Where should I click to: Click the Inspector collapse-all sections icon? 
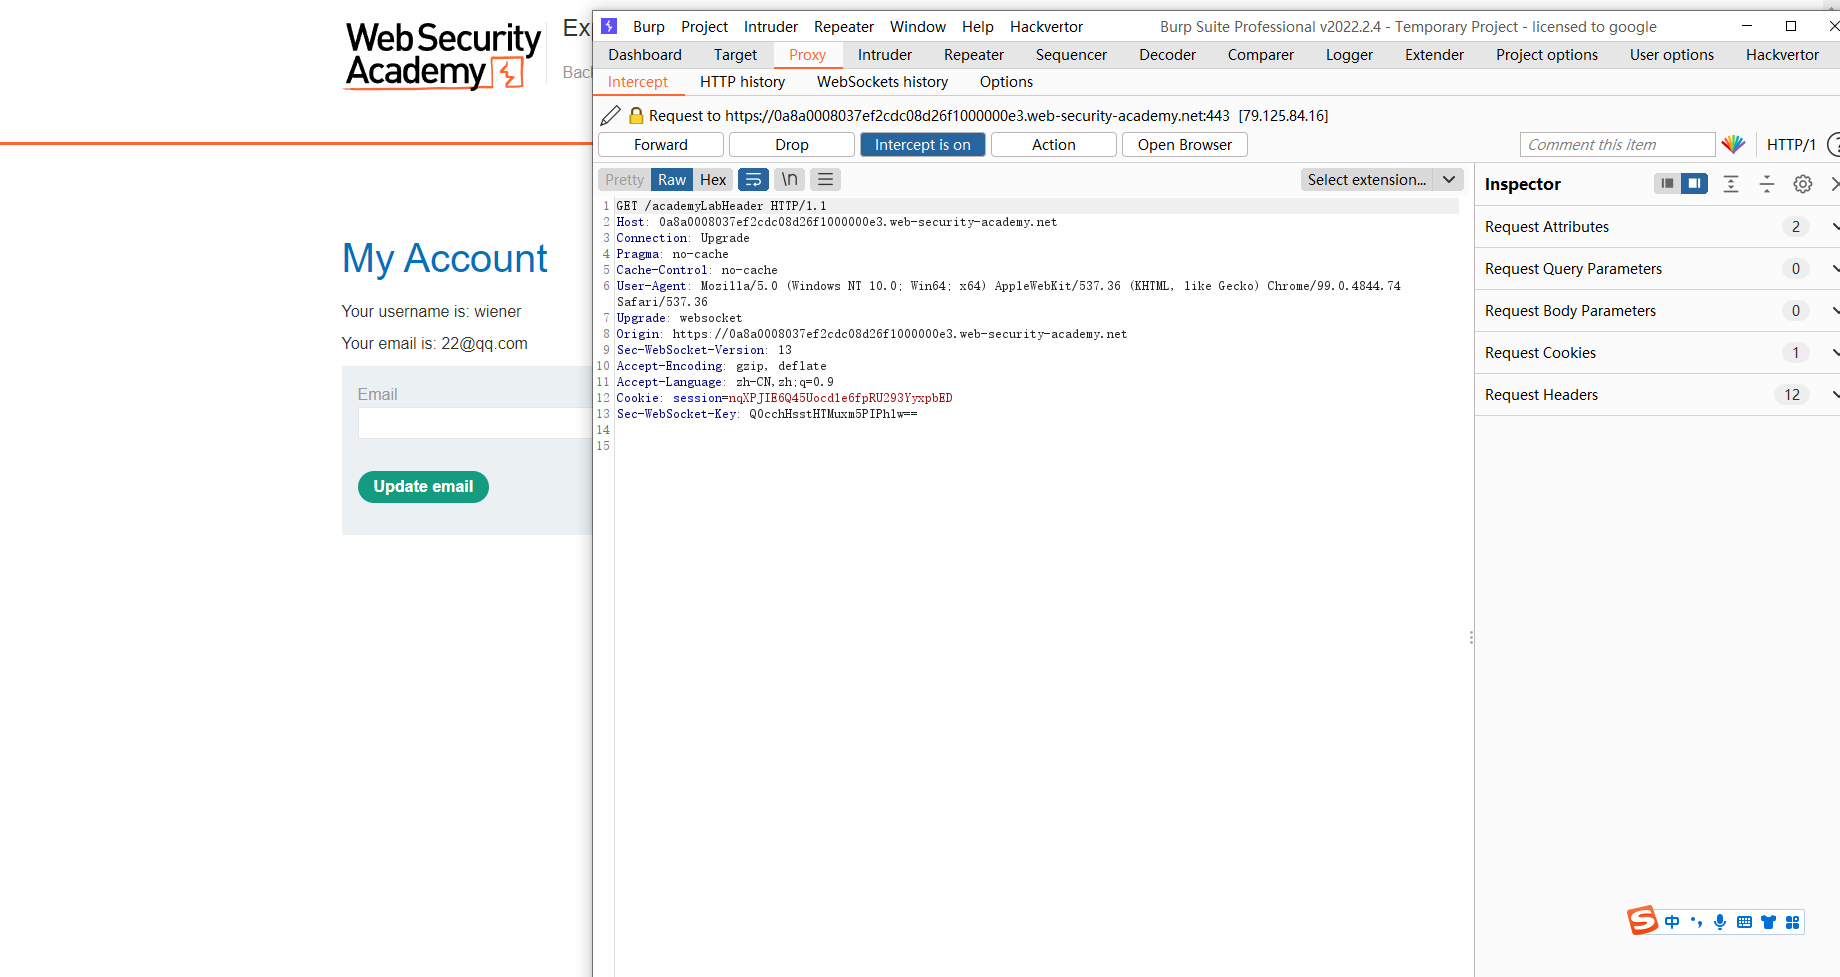[x=1767, y=184]
